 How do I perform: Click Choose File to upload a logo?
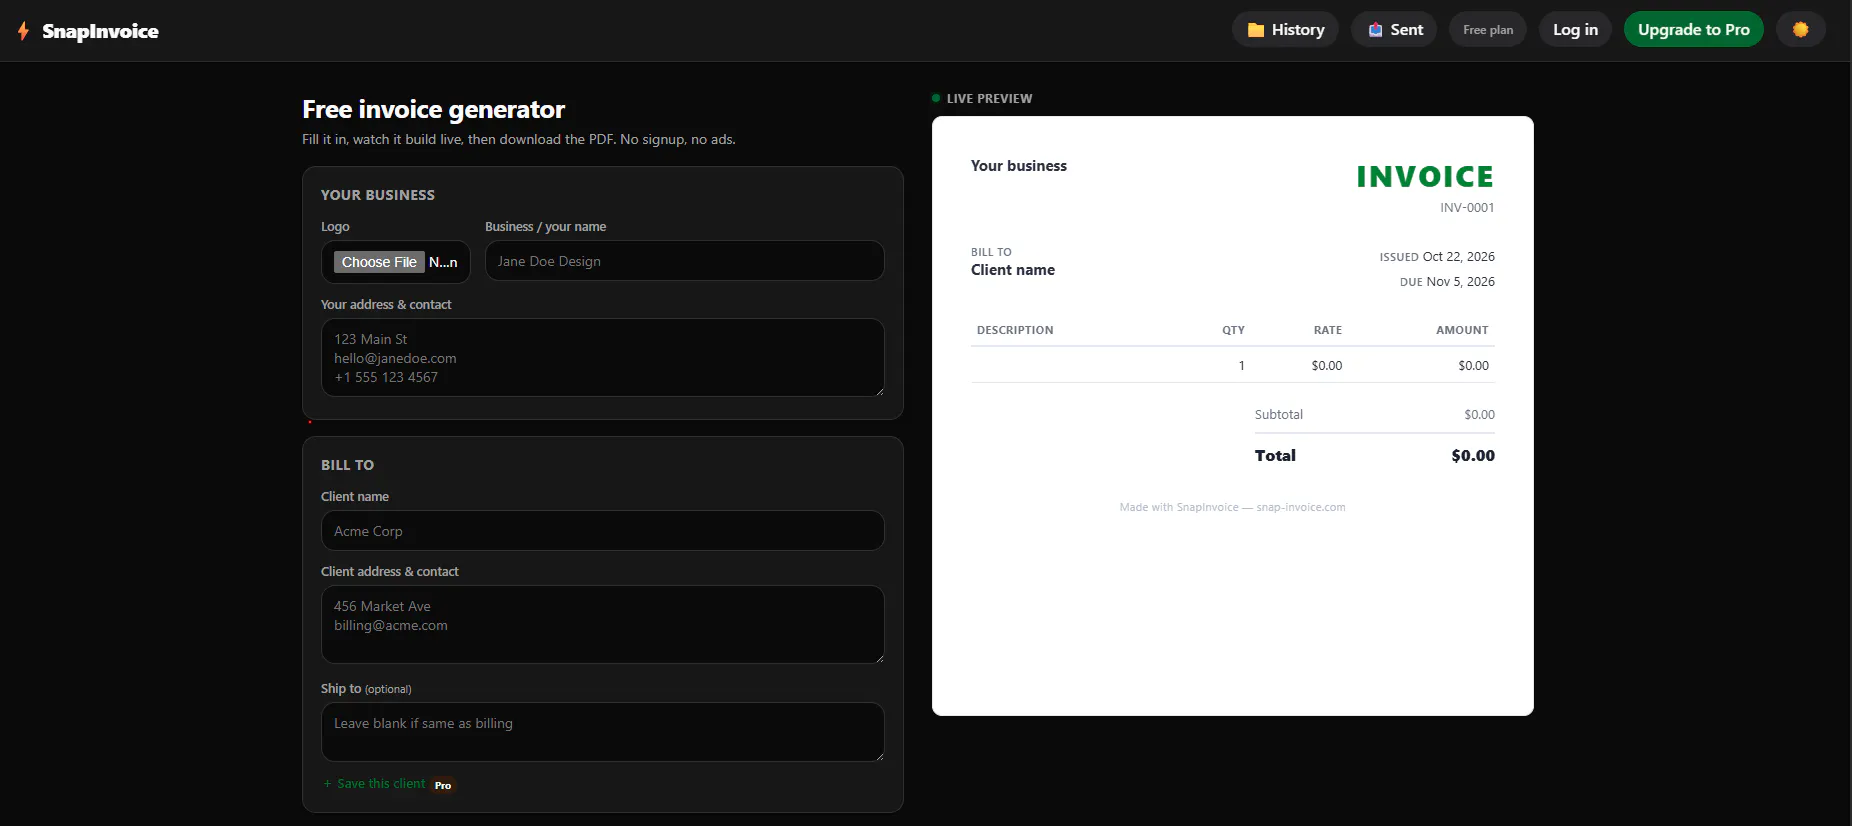click(x=379, y=262)
